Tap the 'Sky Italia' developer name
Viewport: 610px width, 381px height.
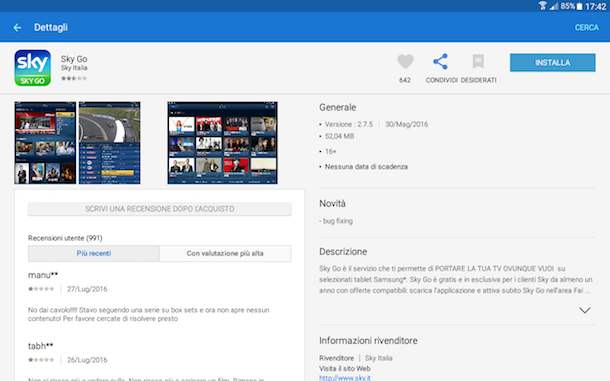[74, 68]
